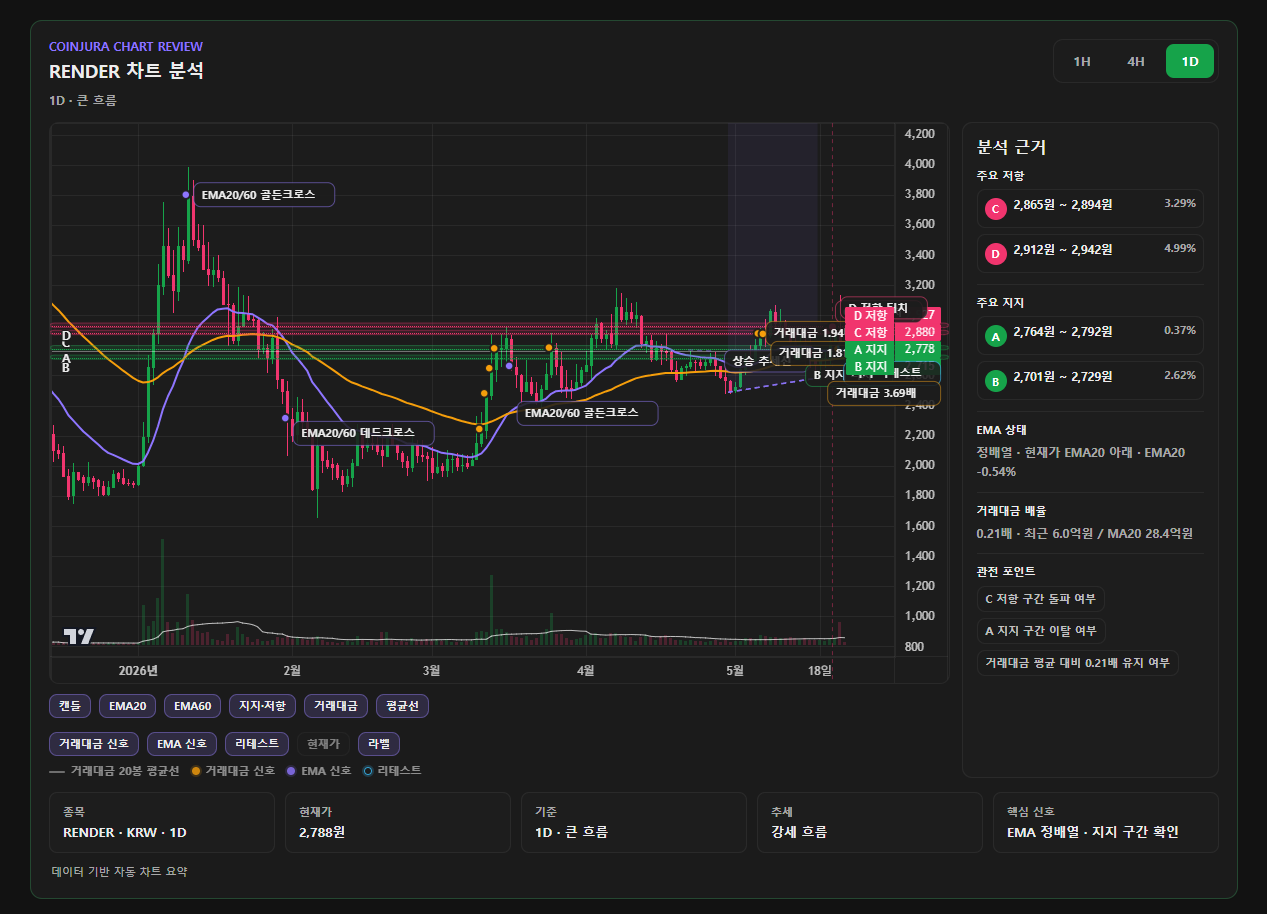Image resolution: width=1267 pixels, height=914 pixels.
Task: Click the 0.37% distance value
Action: [x=1180, y=331]
